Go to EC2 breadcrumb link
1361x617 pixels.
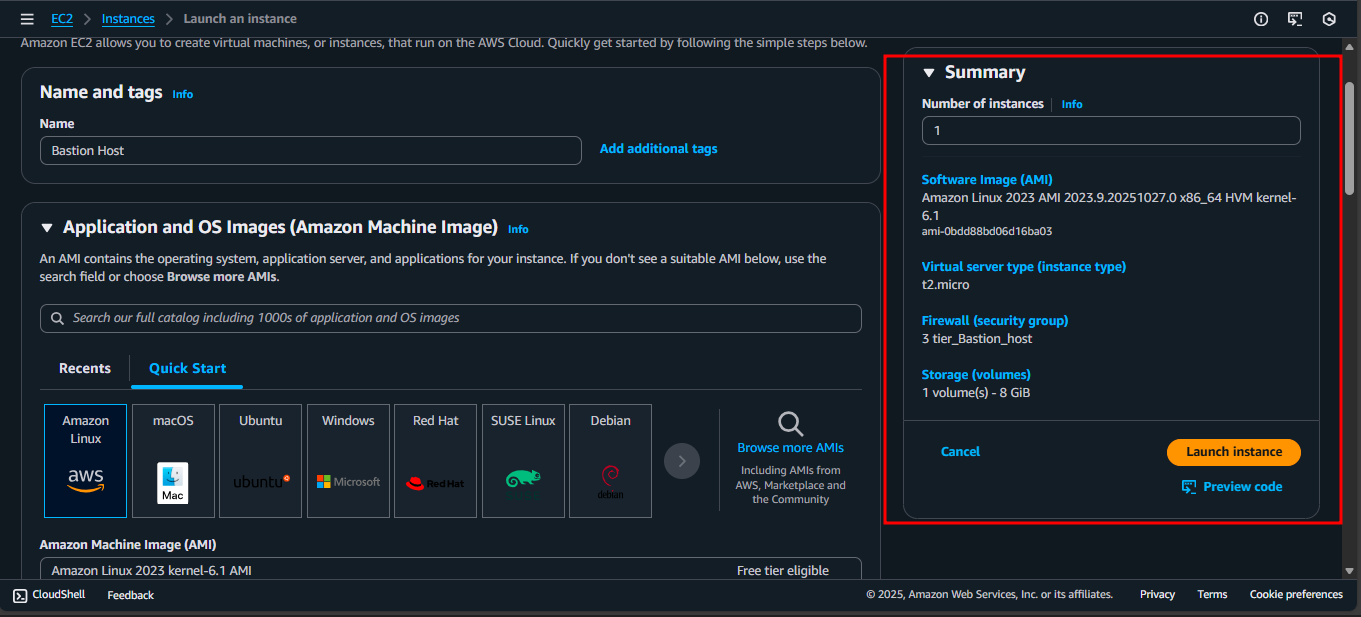pos(62,19)
